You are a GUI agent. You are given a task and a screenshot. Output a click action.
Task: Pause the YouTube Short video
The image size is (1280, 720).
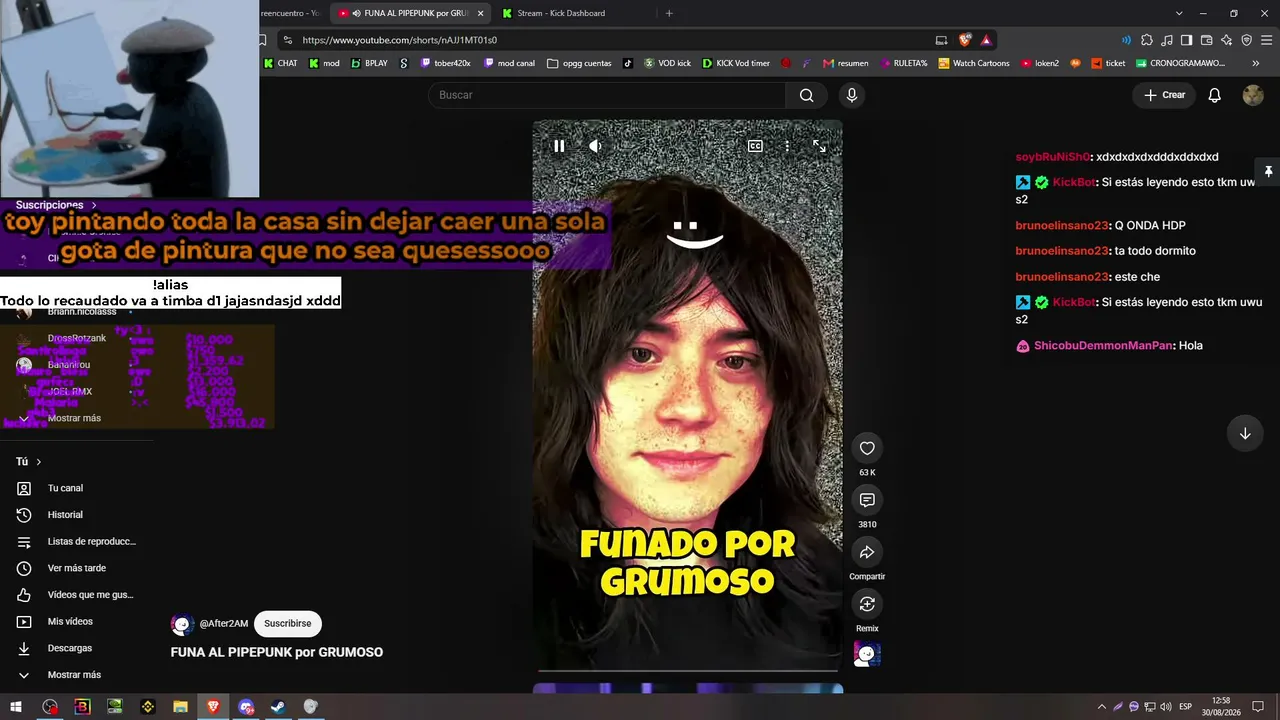(x=559, y=146)
